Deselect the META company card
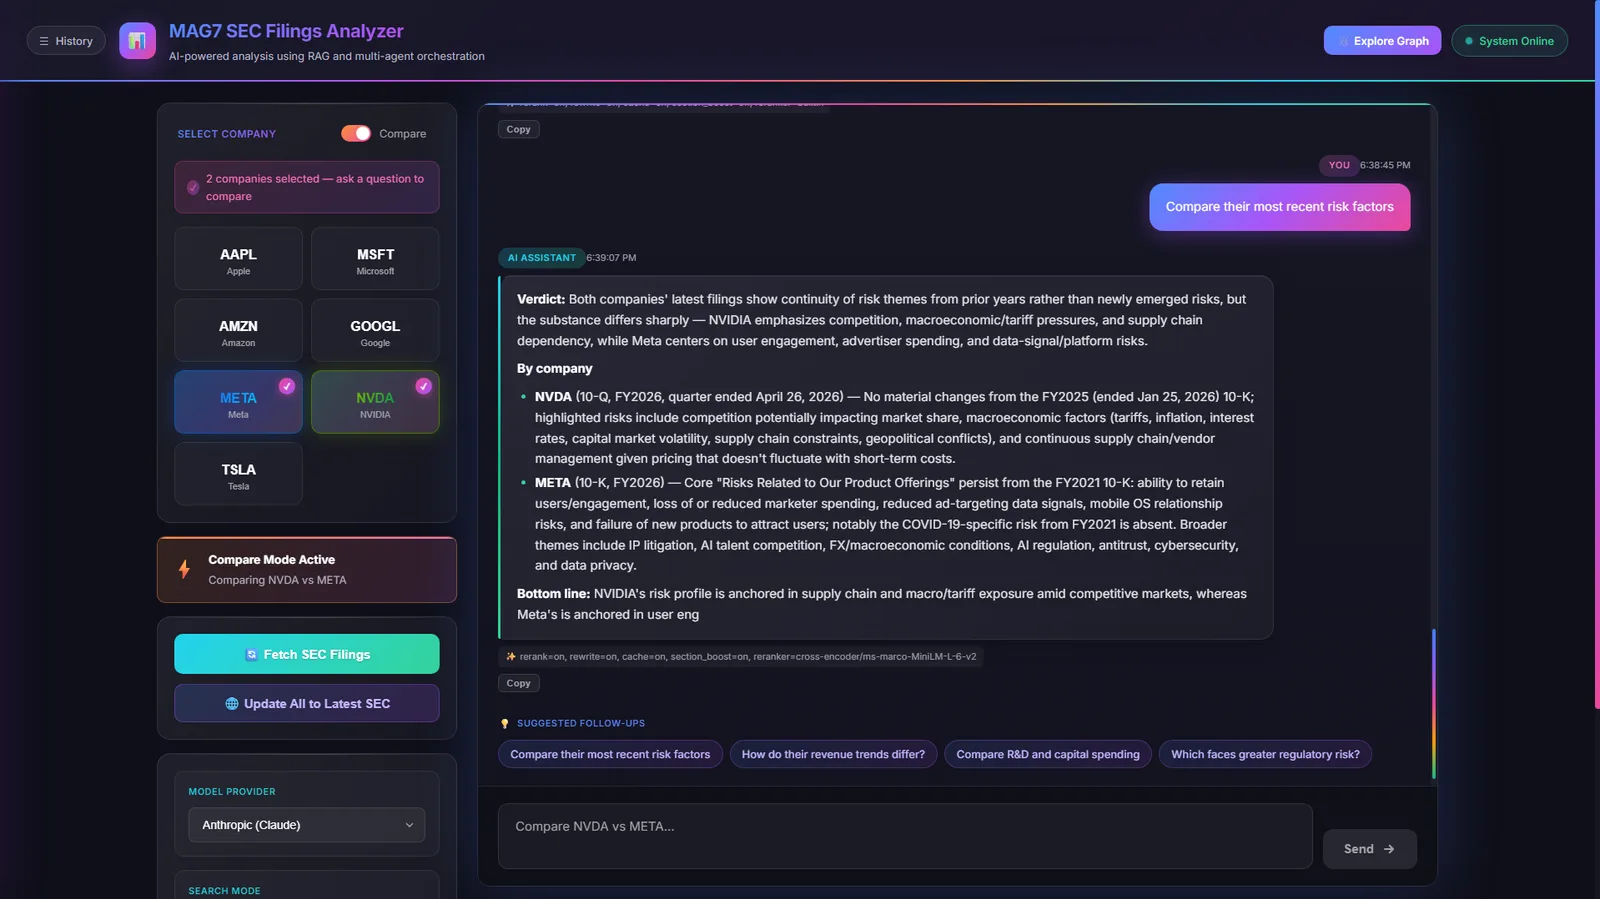This screenshot has width=1600, height=899. pos(238,403)
